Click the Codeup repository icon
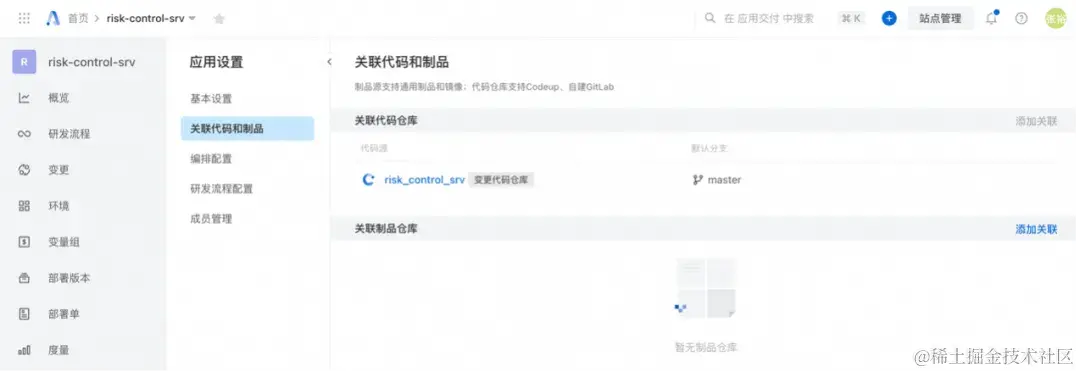Viewport: 1080px width, 373px height. (x=368, y=180)
